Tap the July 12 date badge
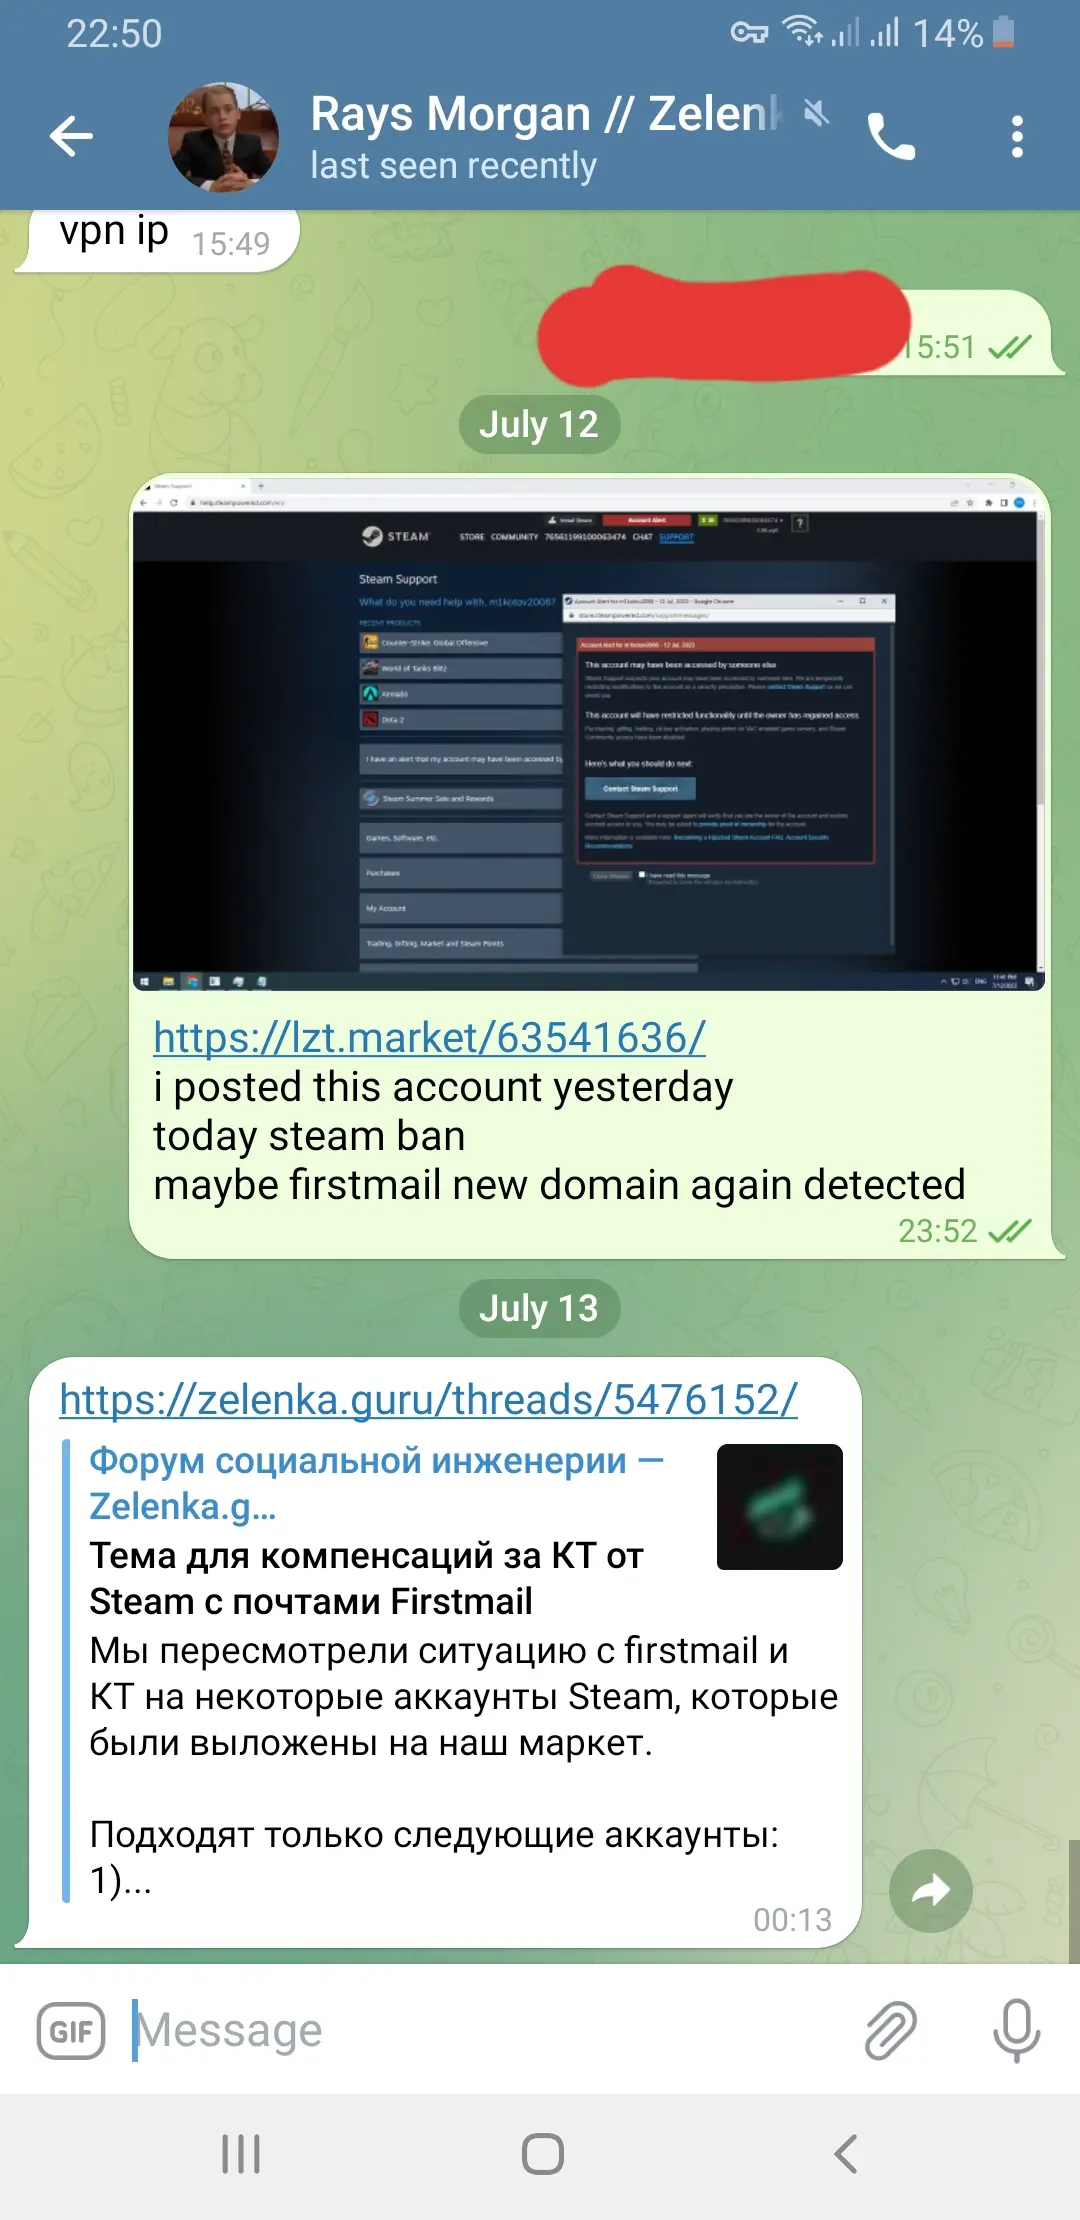 539,425
